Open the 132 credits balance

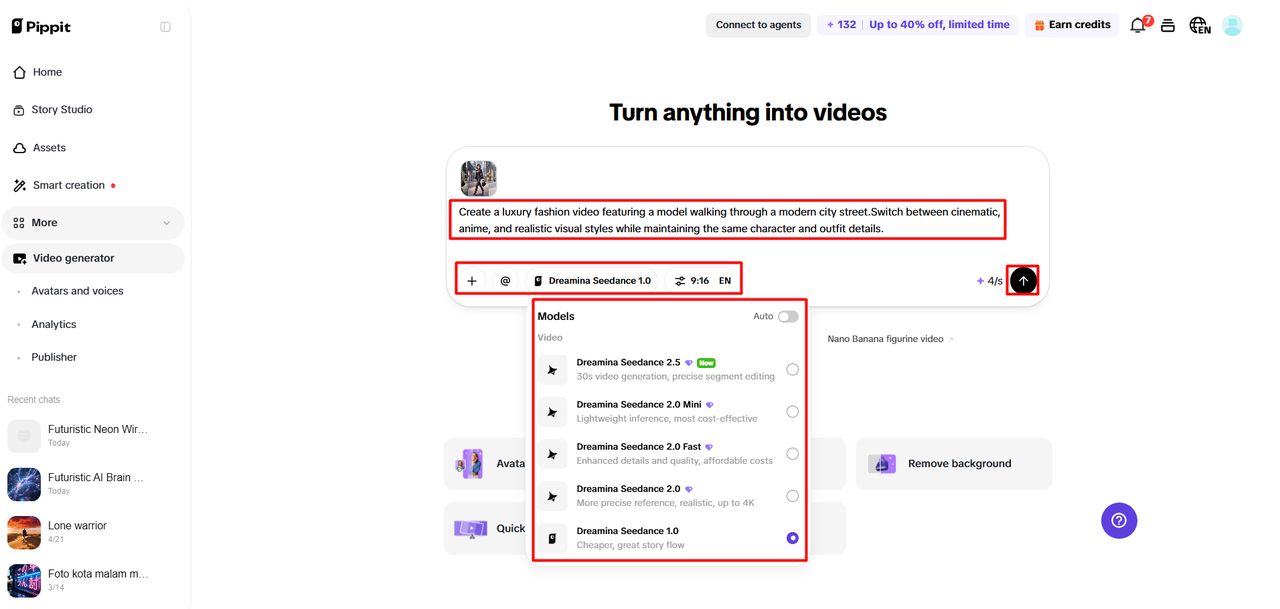841,25
